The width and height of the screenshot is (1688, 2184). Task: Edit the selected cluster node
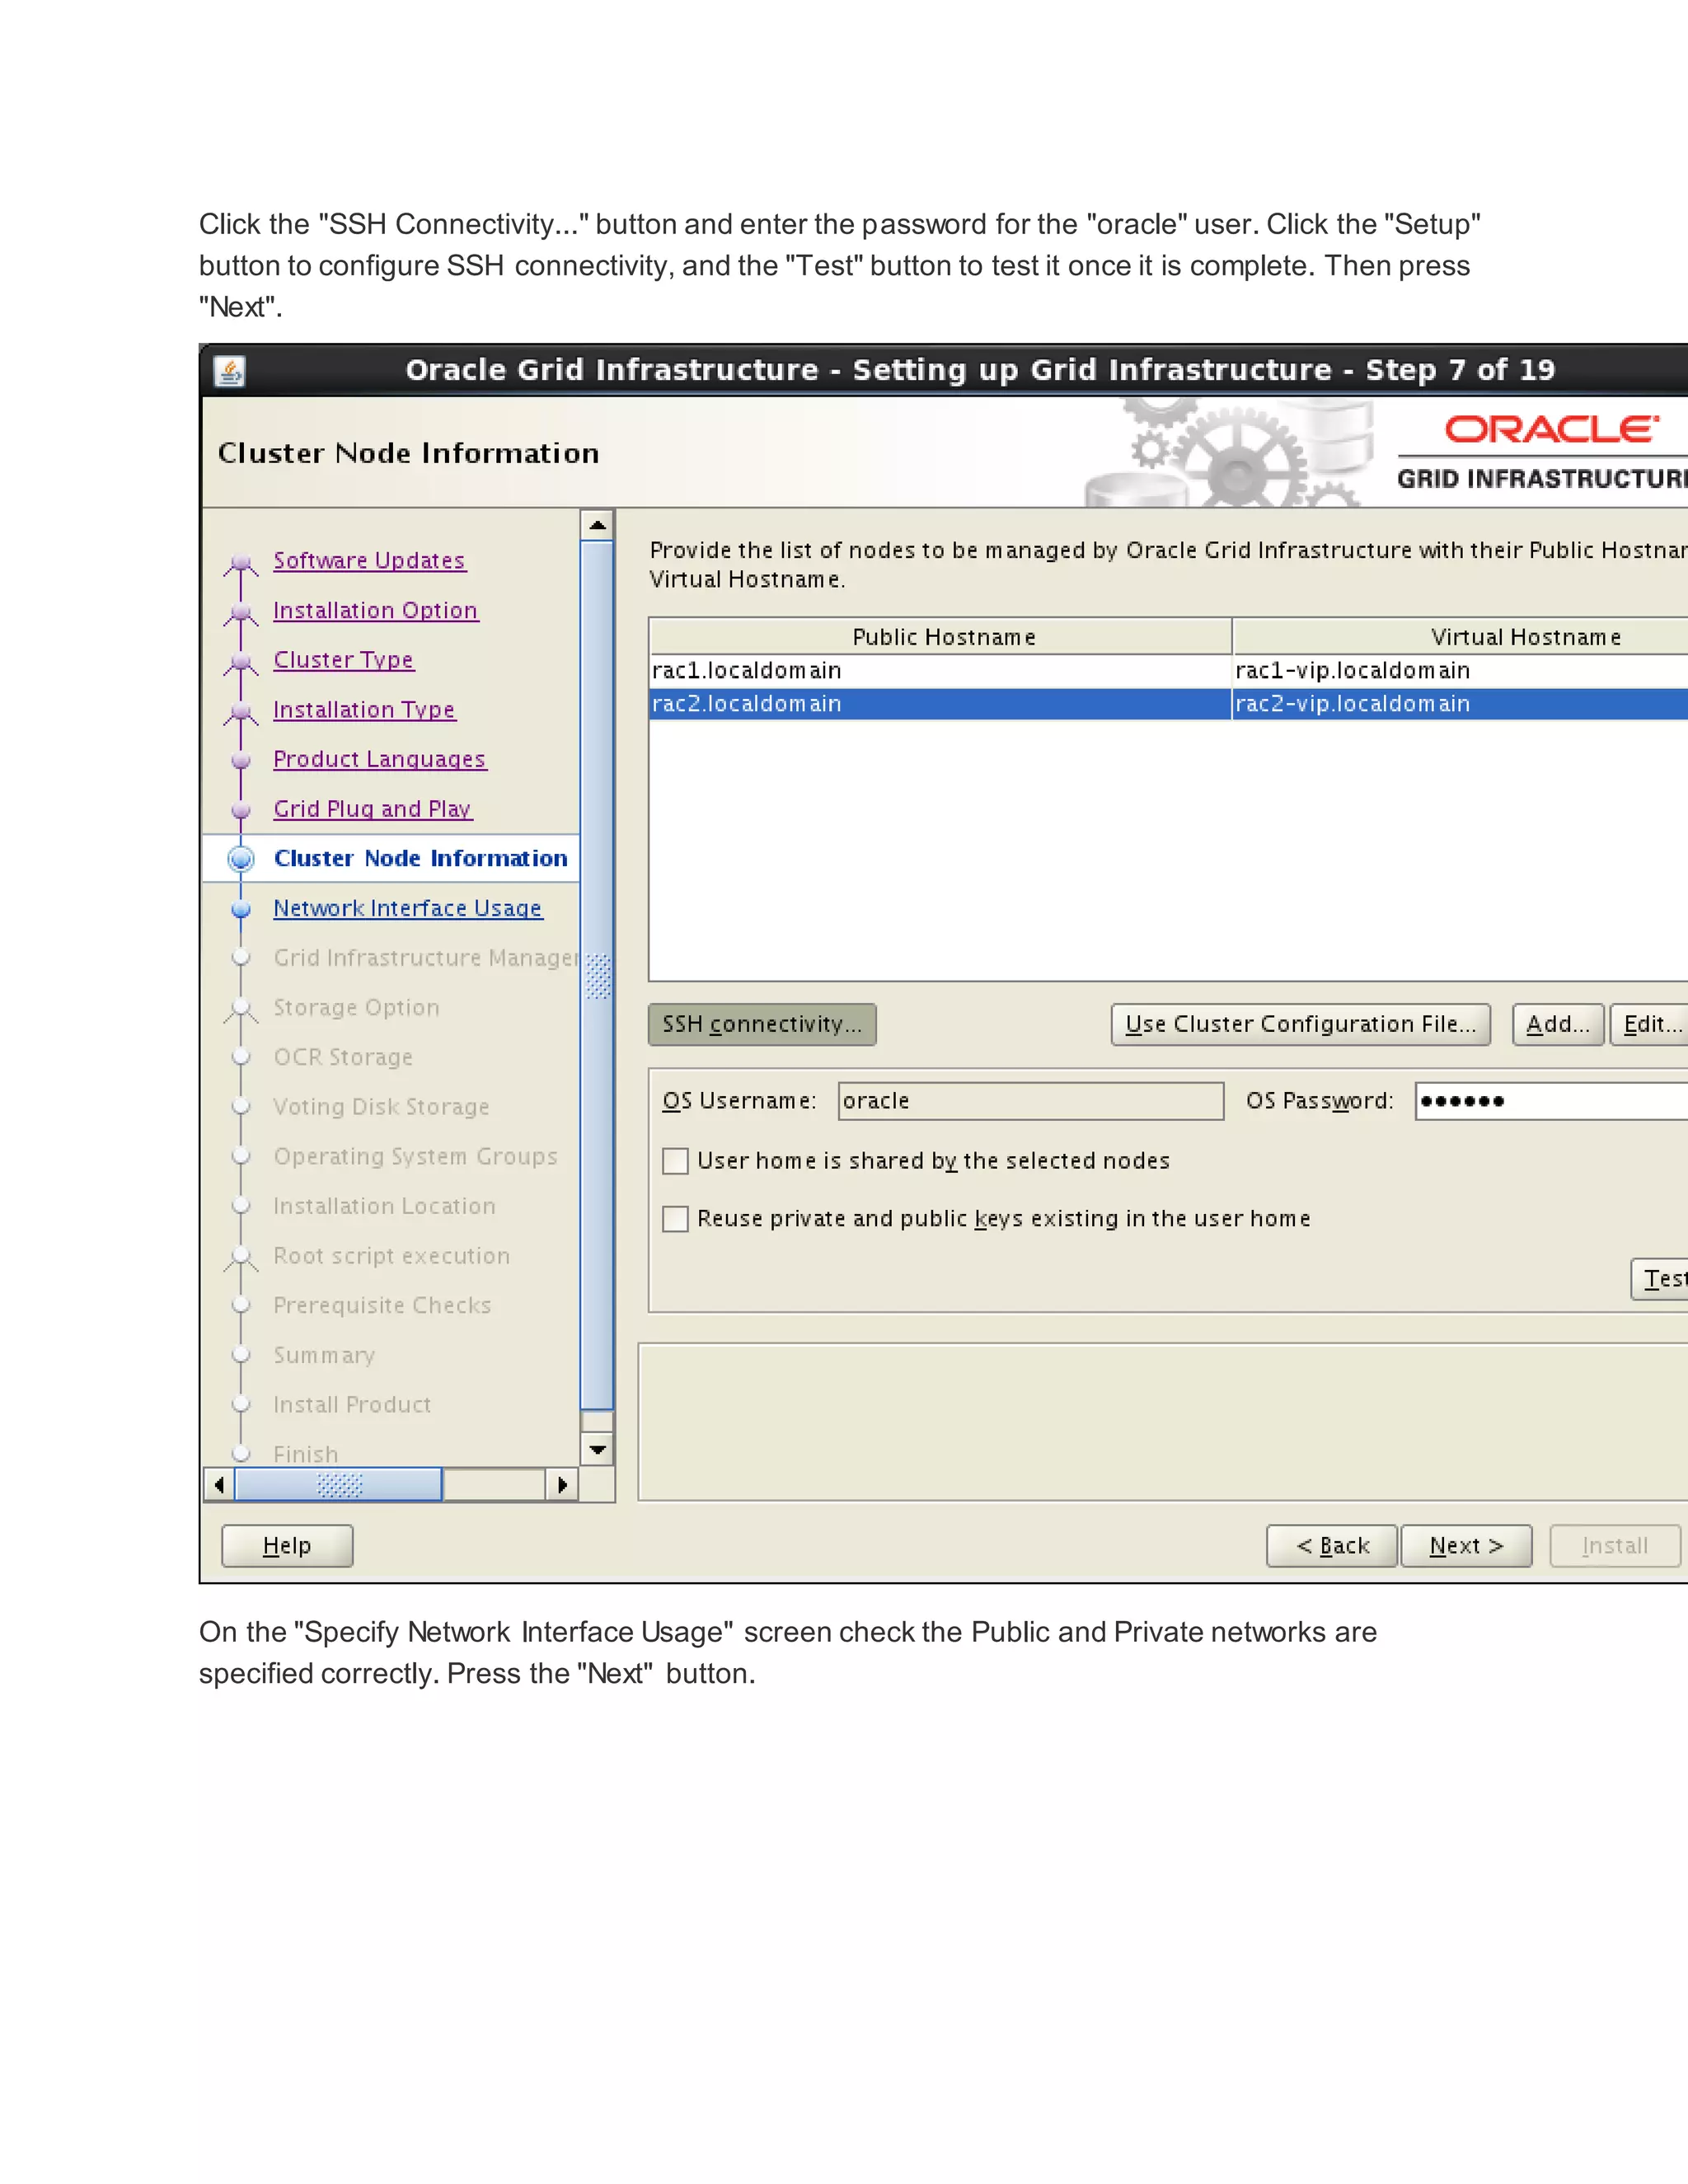click(x=1649, y=1024)
